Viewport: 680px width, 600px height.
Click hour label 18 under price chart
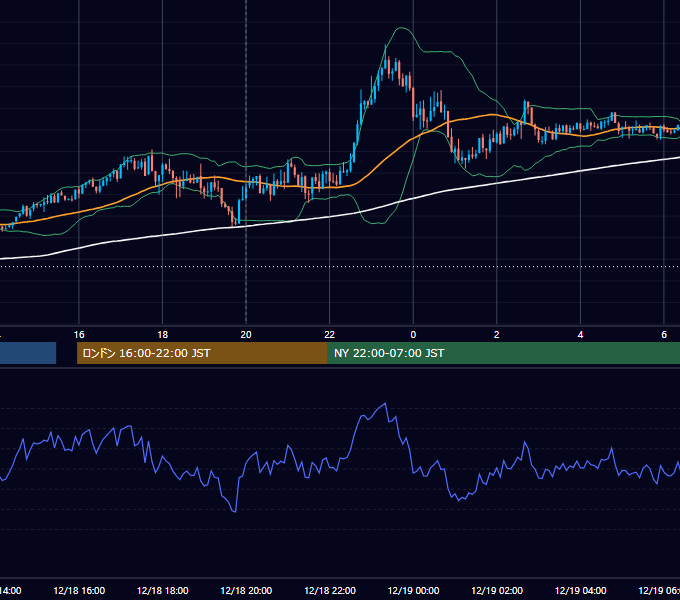click(x=163, y=335)
